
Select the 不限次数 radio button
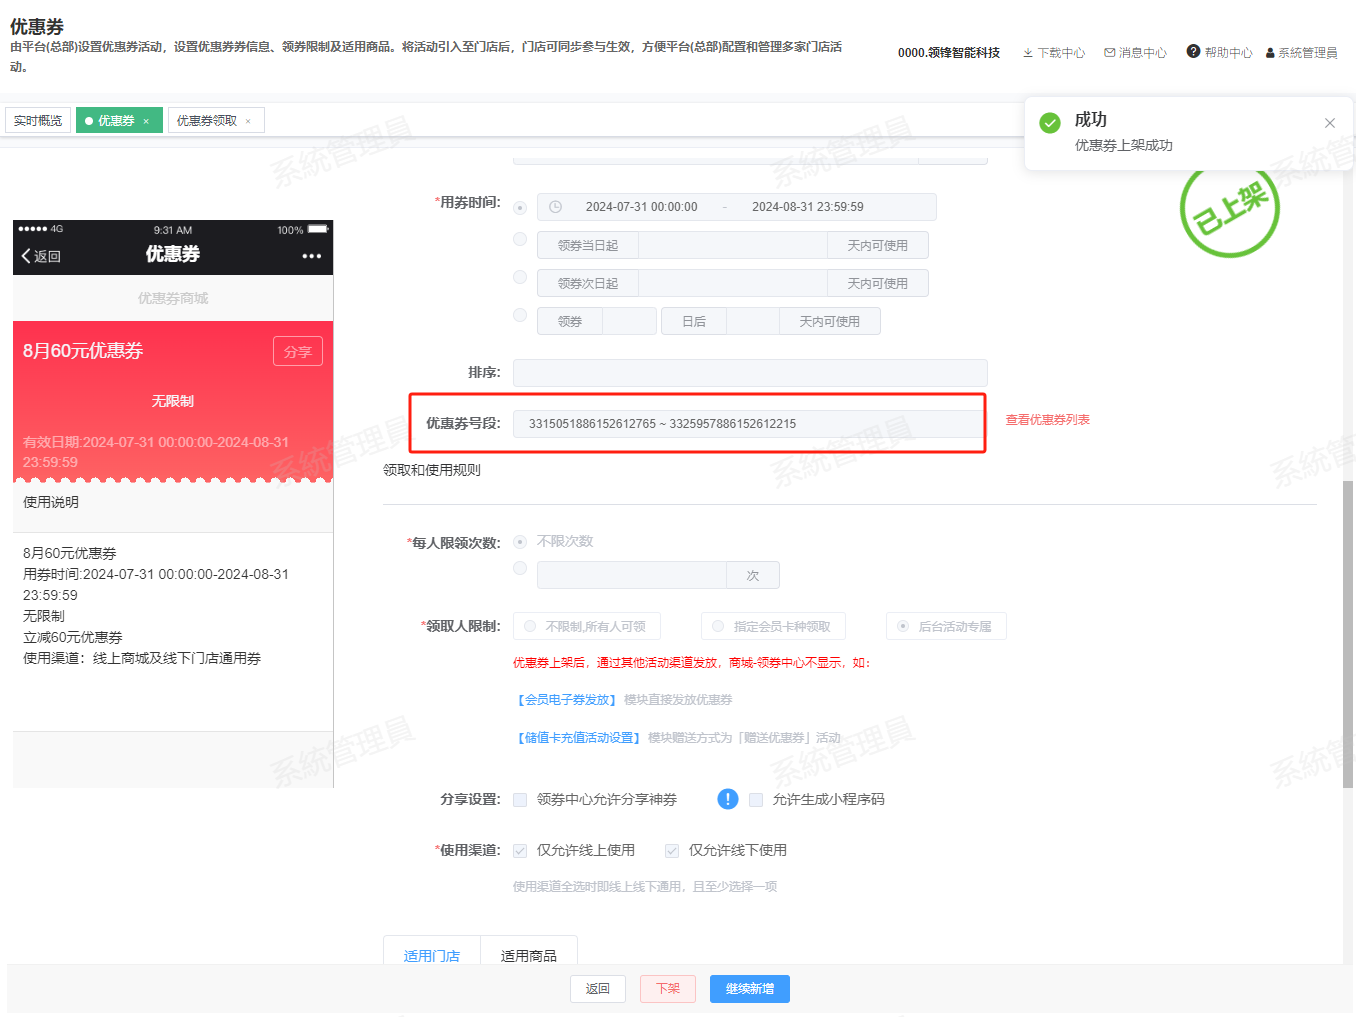point(520,542)
